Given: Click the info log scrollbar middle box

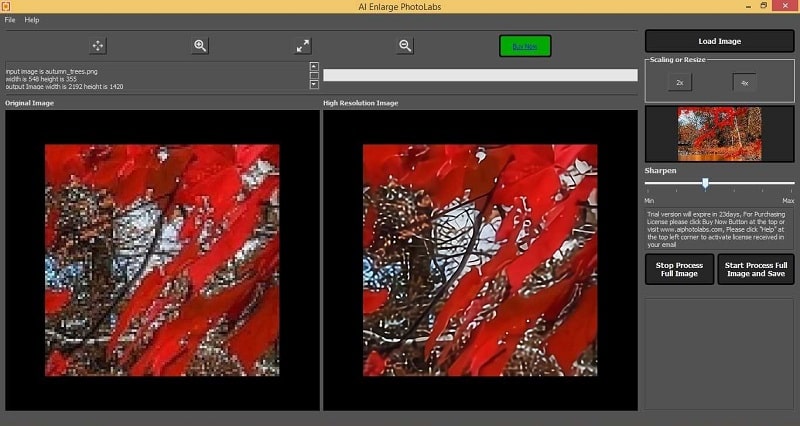Looking at the screenshot, I should 314,76.
